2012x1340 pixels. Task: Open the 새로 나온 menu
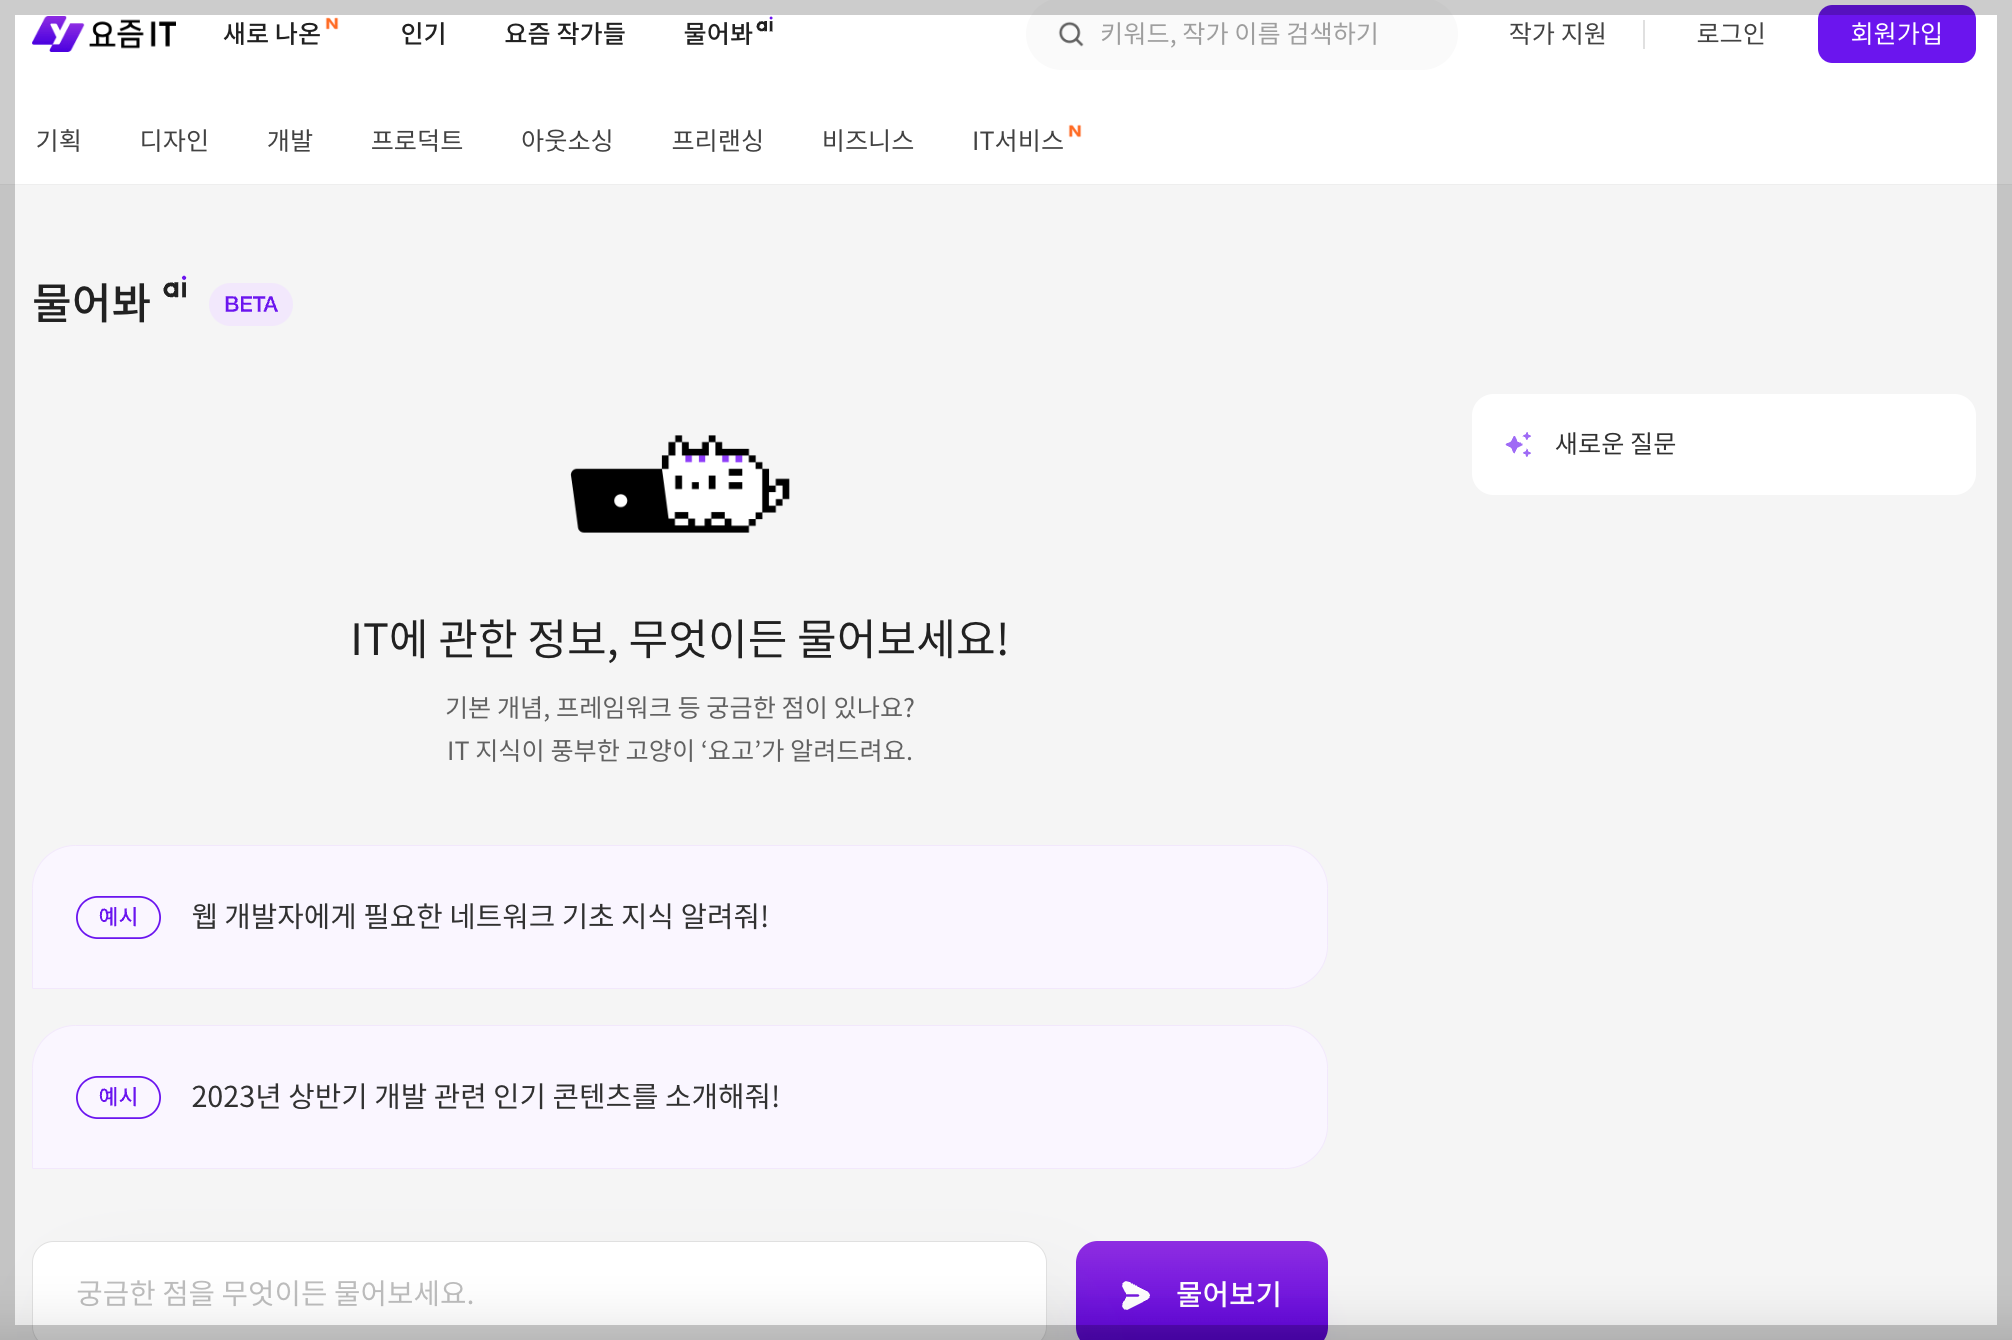click(x=273, y=34)
